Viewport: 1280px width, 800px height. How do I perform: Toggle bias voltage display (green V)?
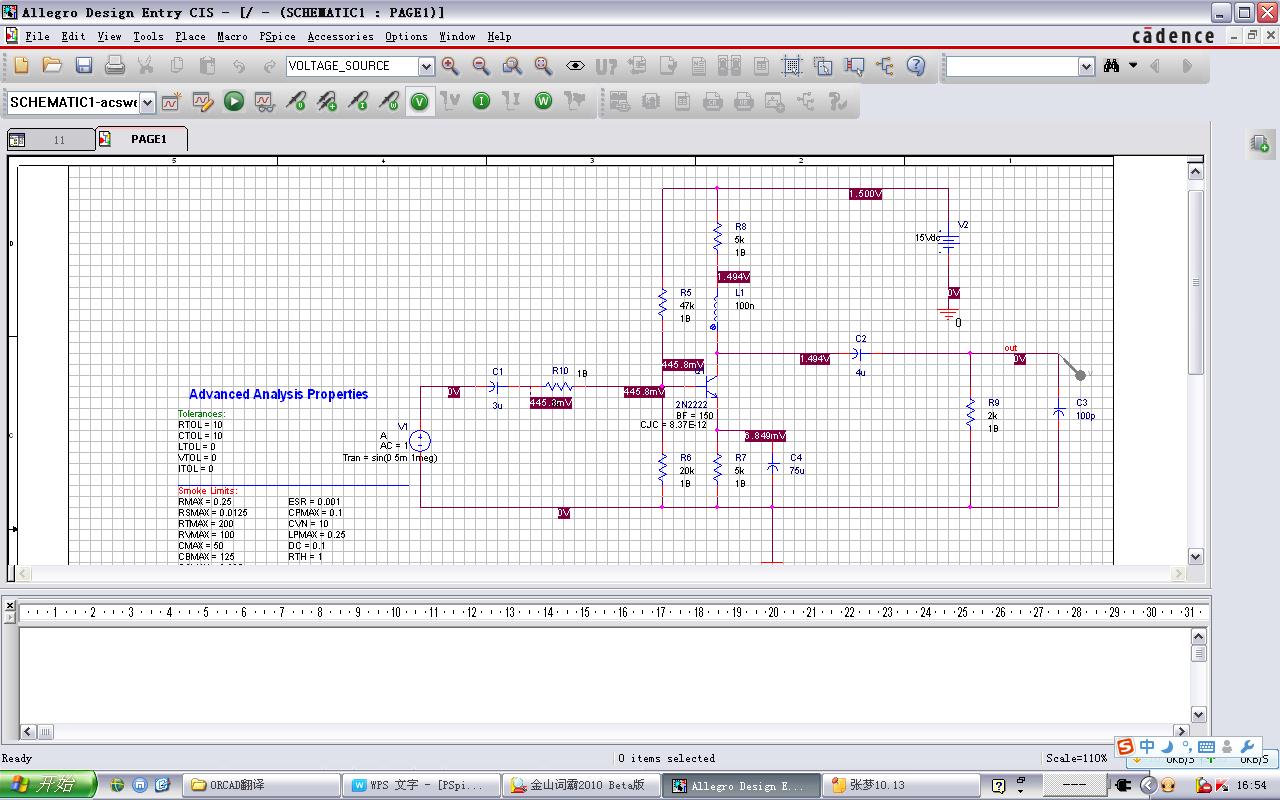pyautogui.click(x=420, y=101)
